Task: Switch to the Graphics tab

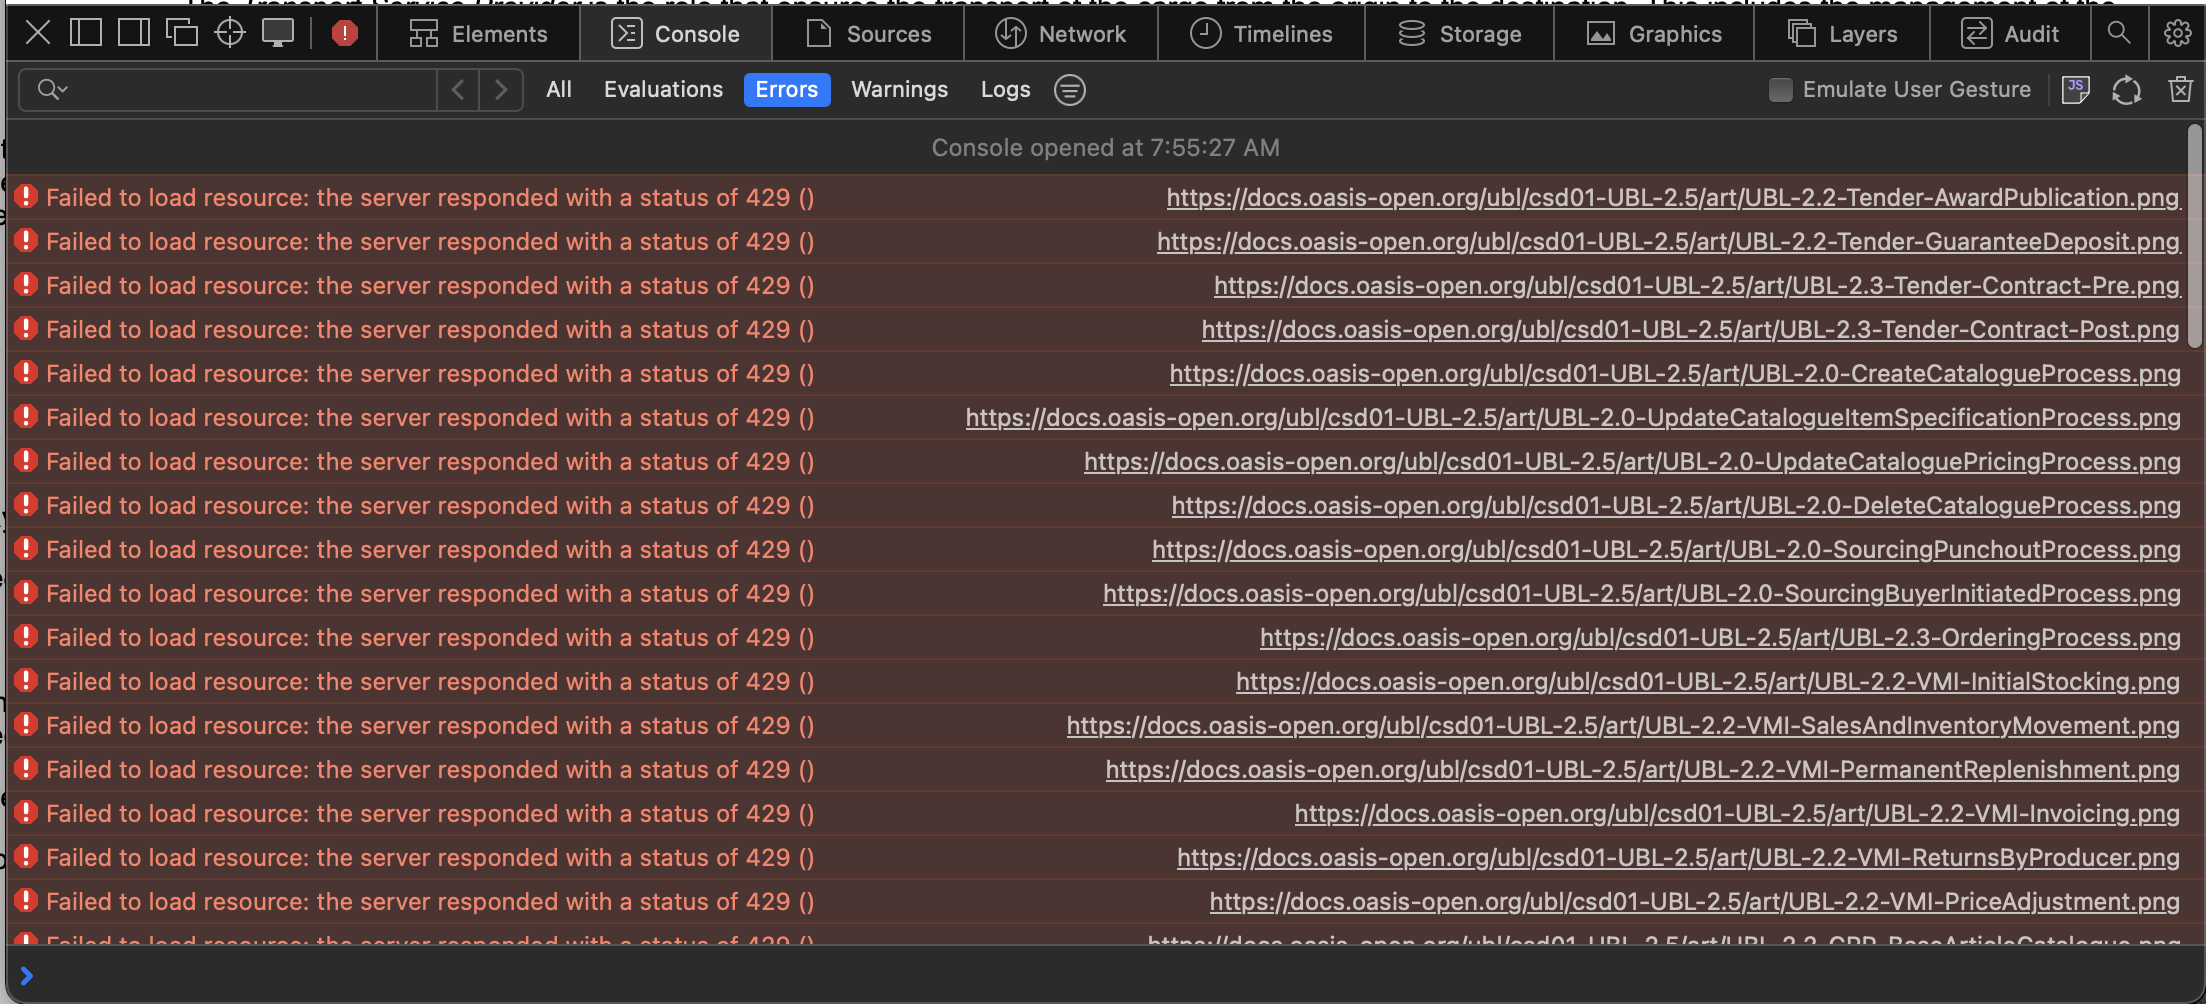Action: [1655, 34]
